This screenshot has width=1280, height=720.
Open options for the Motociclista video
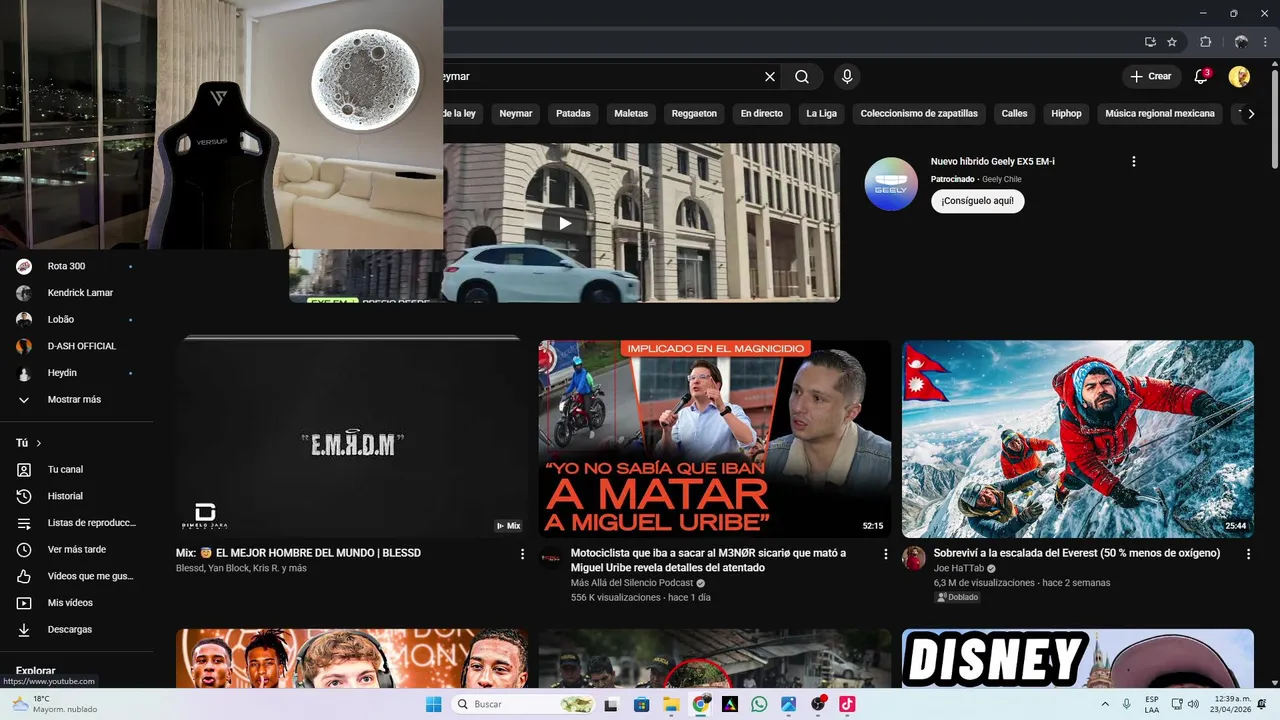tap(885, 553)
